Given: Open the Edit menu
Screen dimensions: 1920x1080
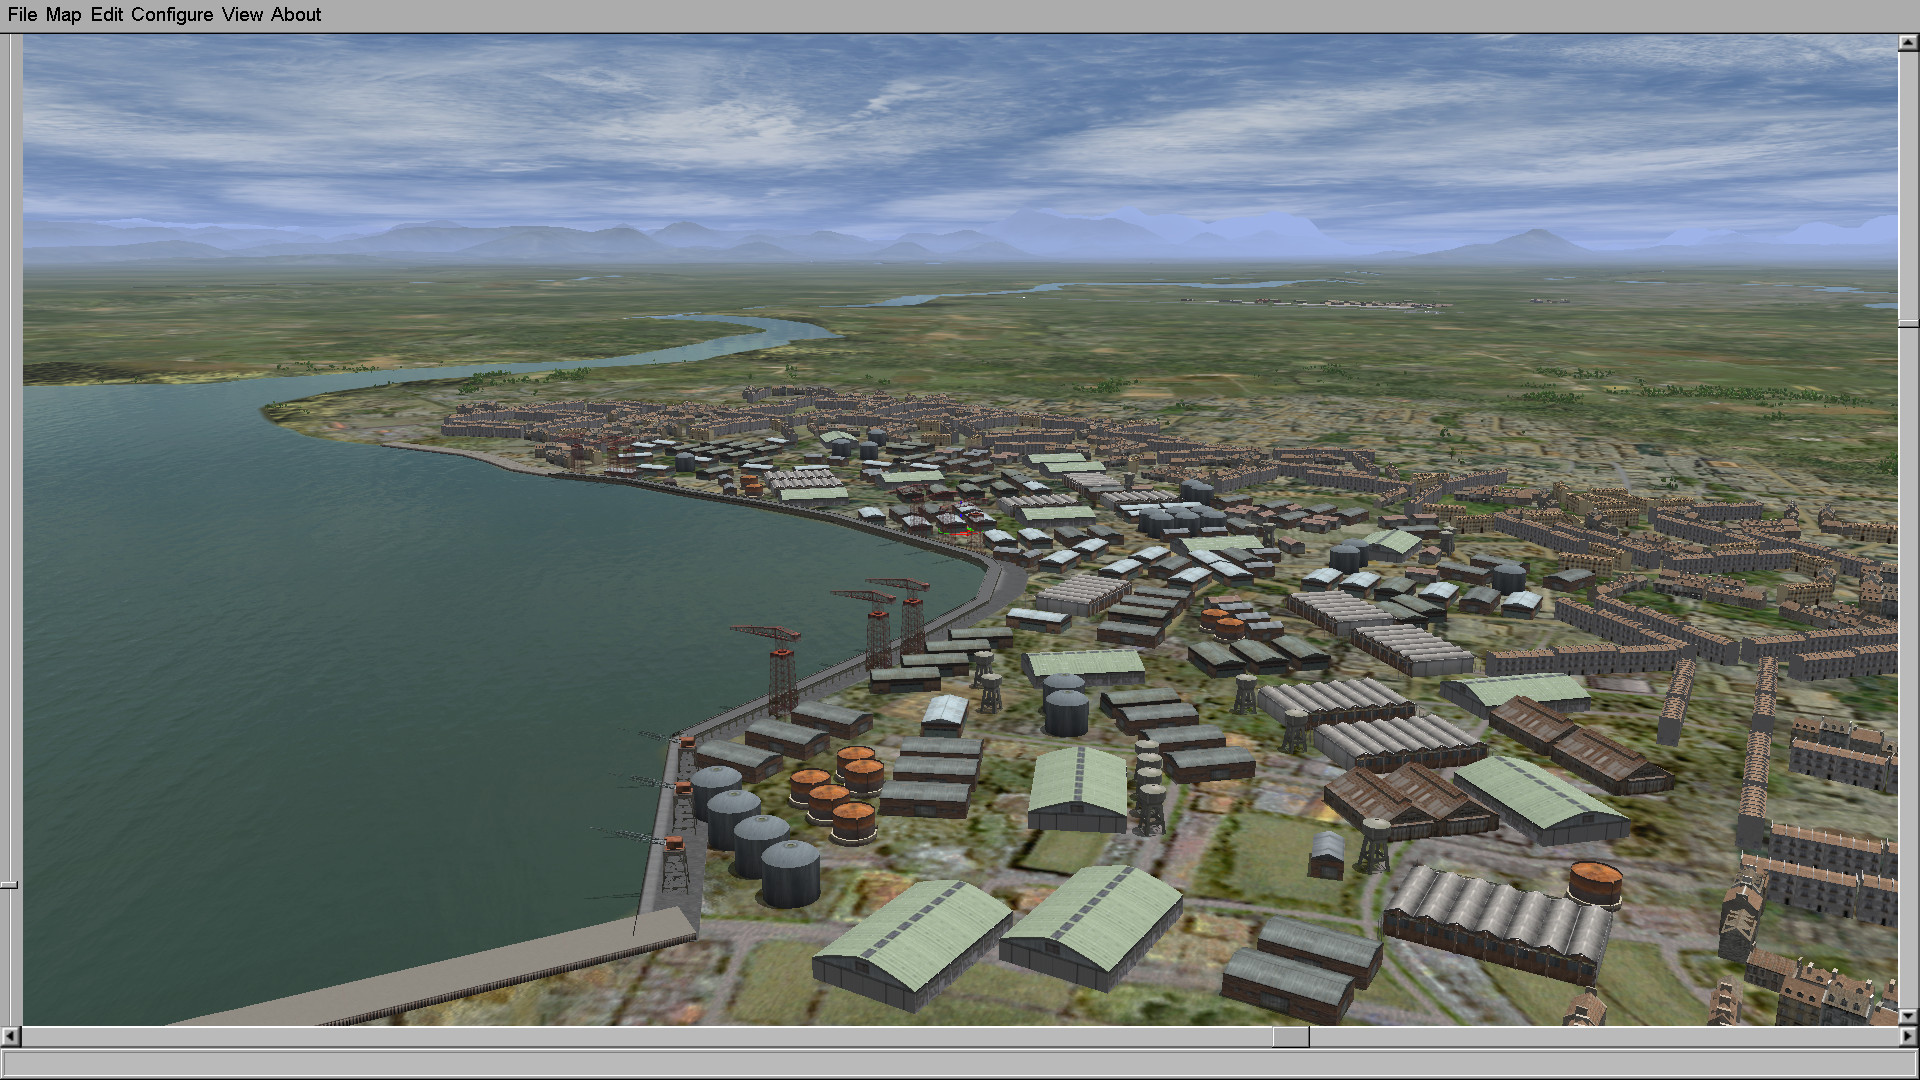Looking at the screenshot, I should click(106, 15).
